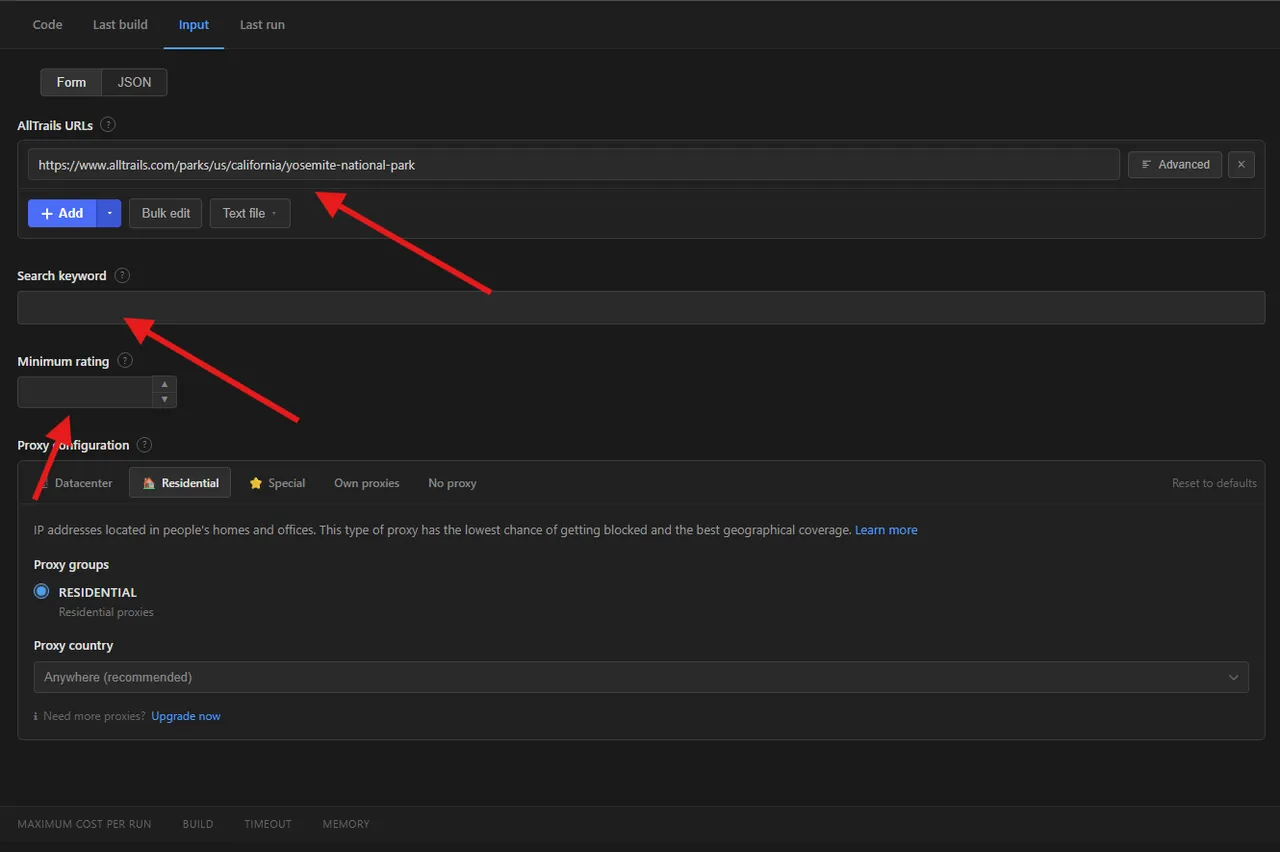This screenshot has width=1280, height=852.
Task: Select the No proxy tab
Action: click(x=452, y=483)
